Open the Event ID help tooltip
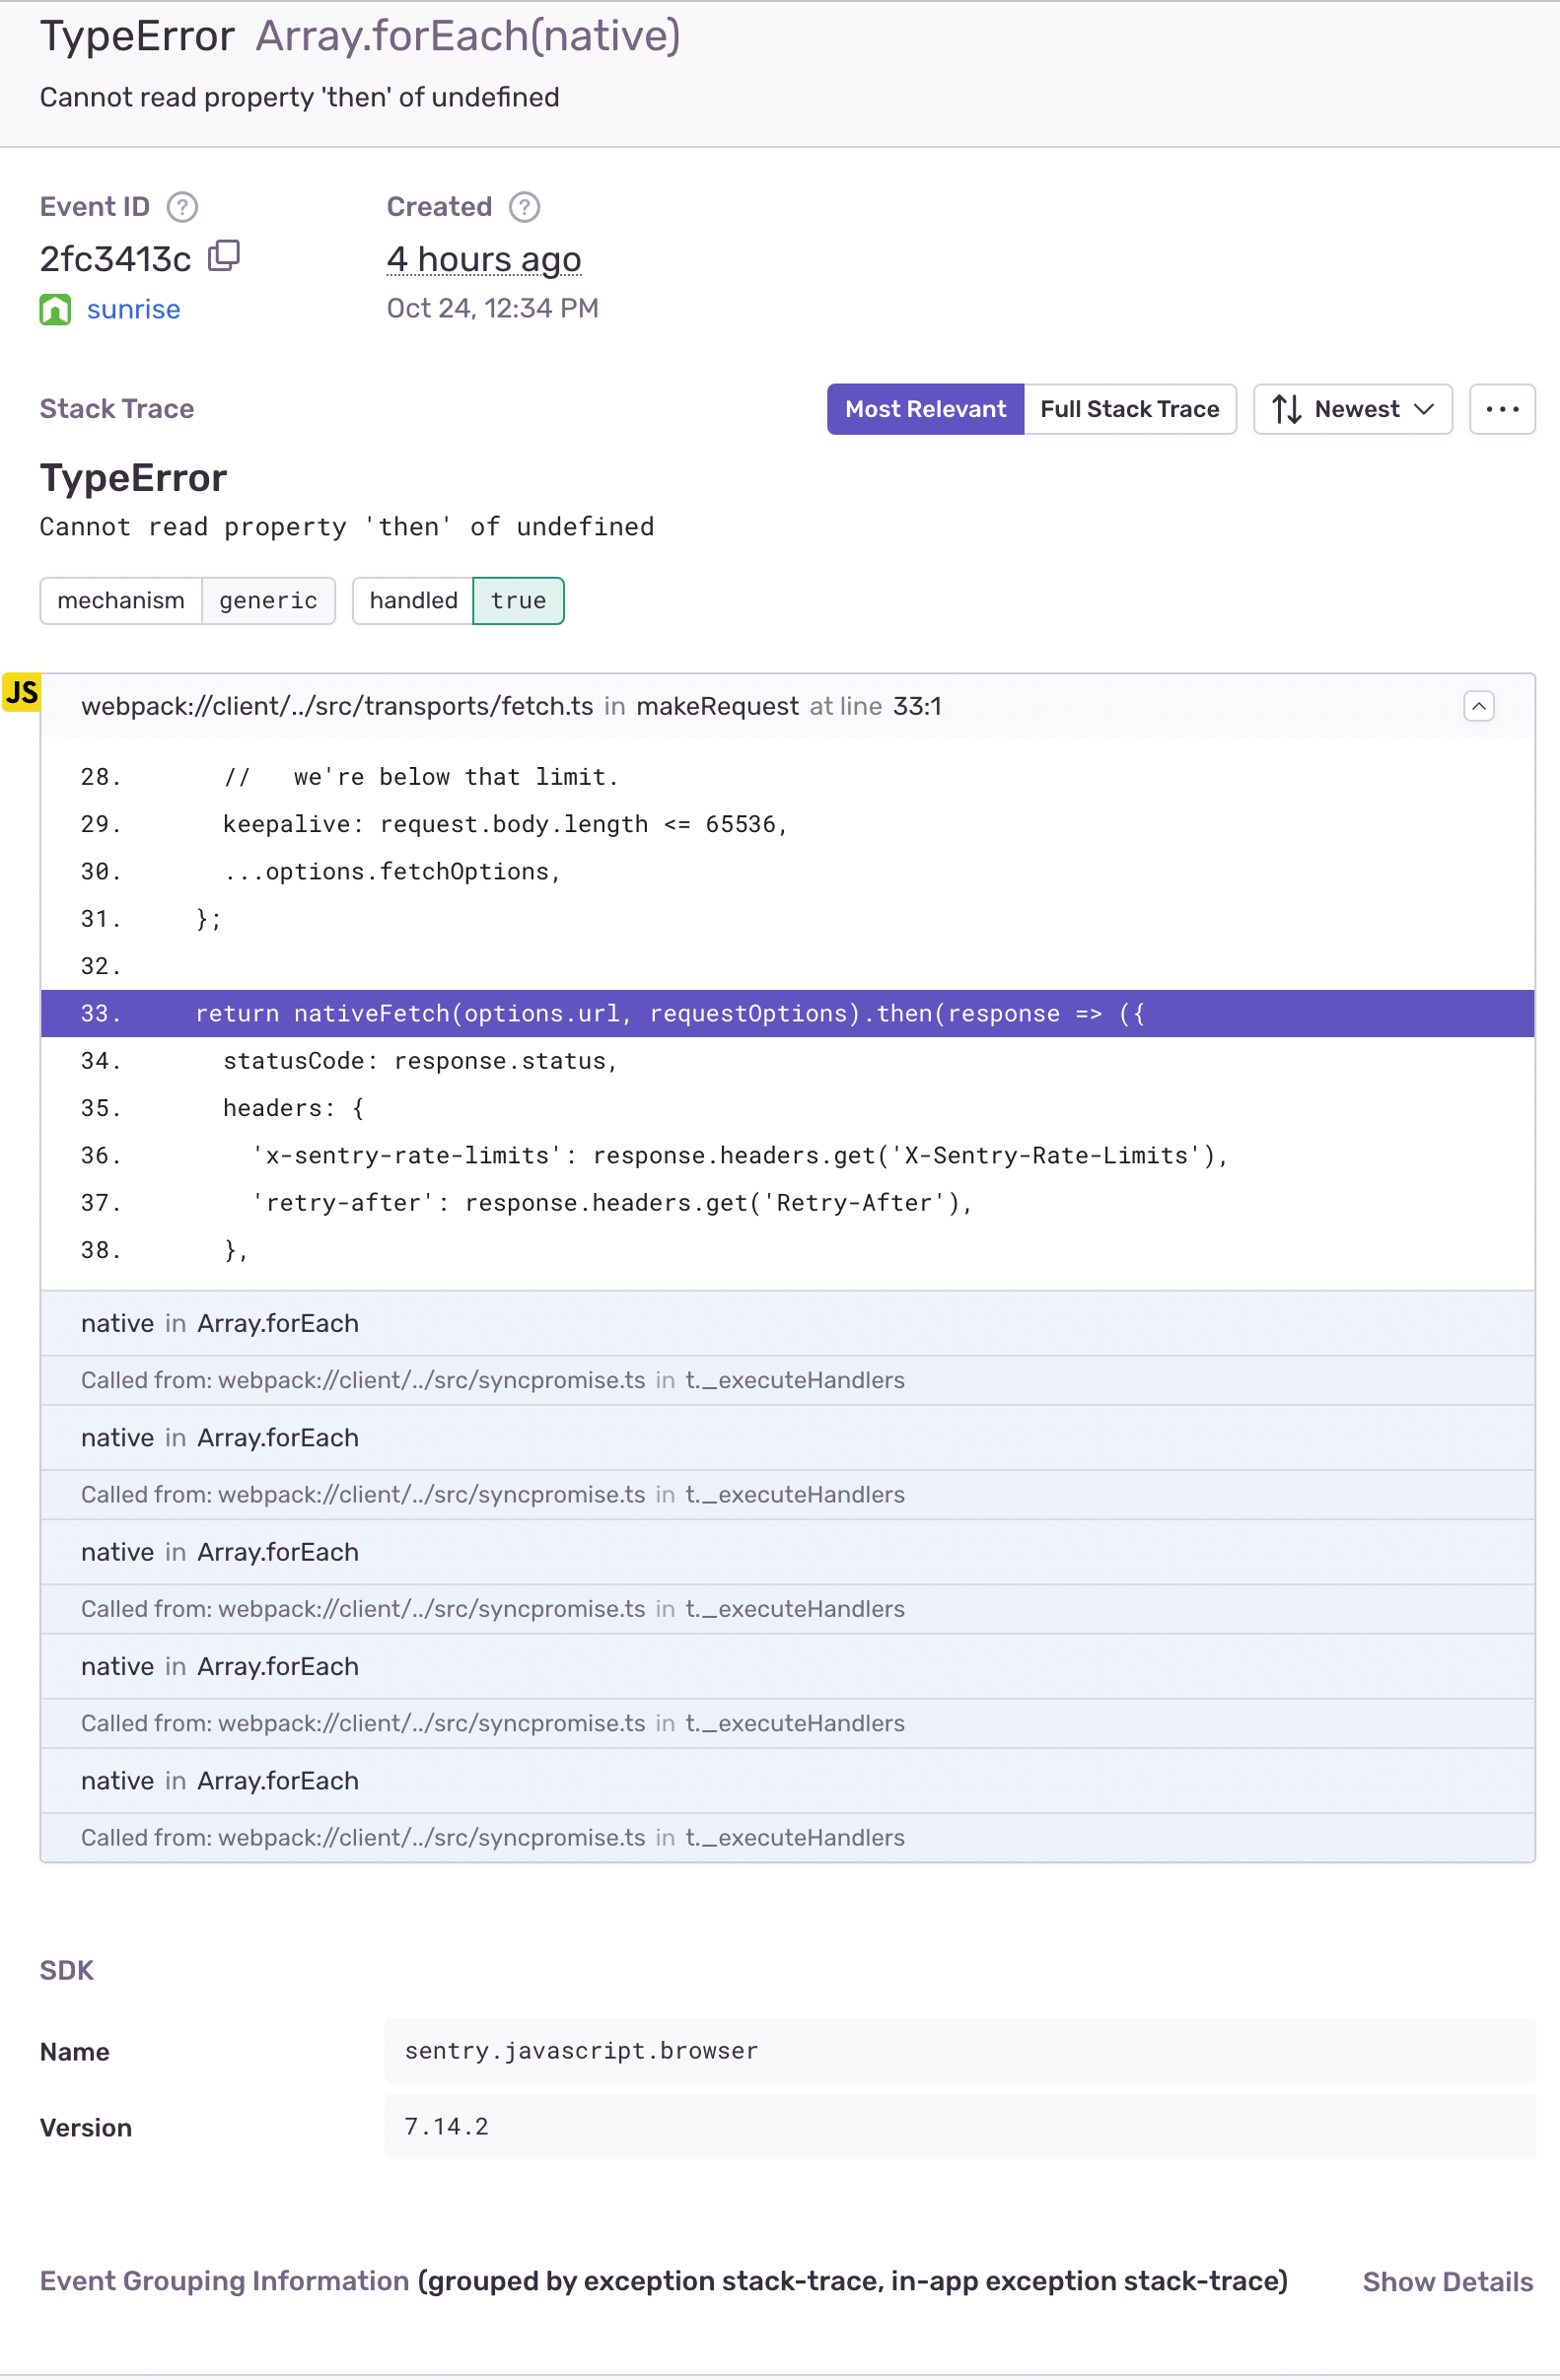 182,206
